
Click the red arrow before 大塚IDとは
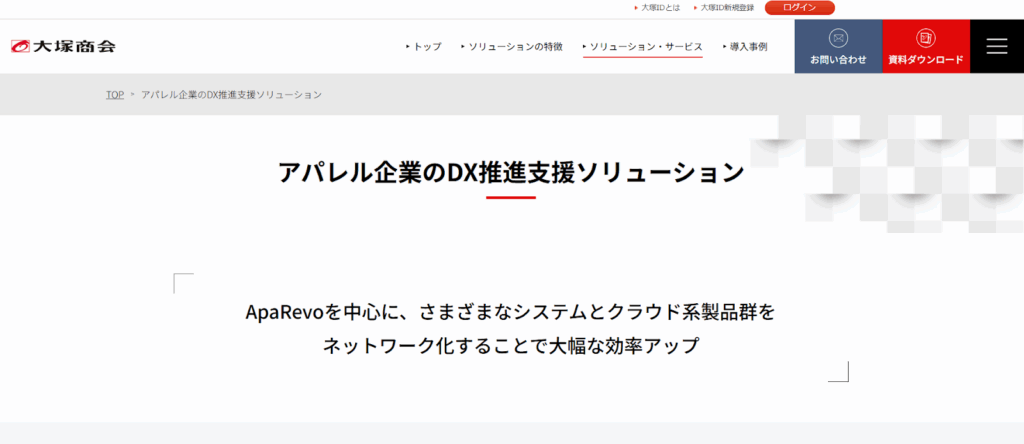pos(636,8)
